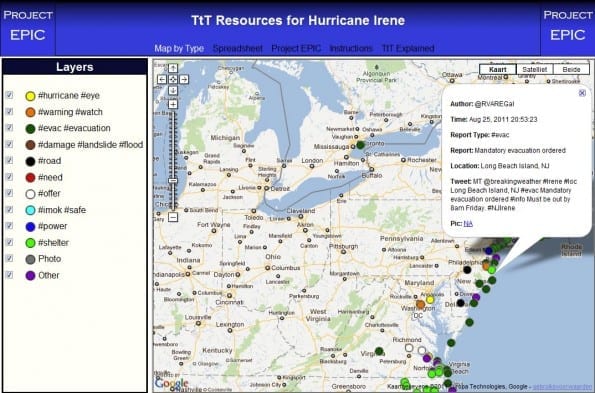
Task: Switch map to Satelliet view
Action: coord(535,69)
